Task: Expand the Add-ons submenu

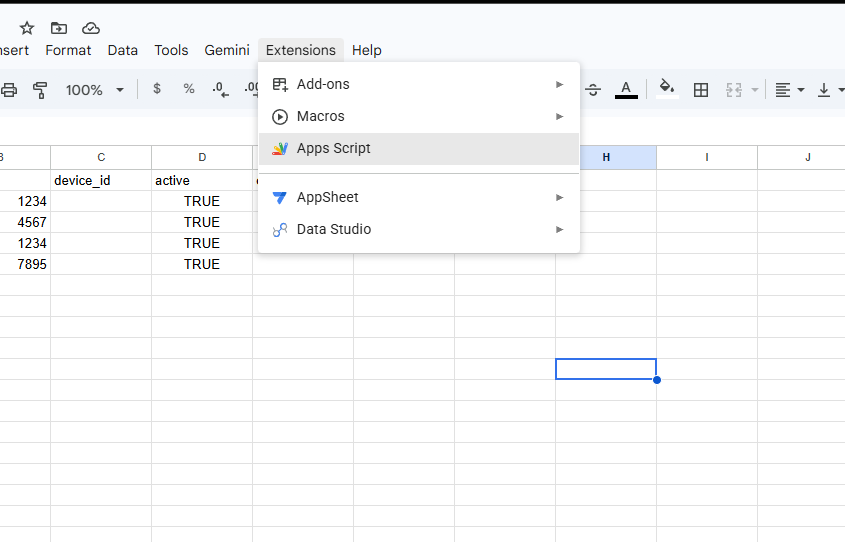Action: click(419, 85)
